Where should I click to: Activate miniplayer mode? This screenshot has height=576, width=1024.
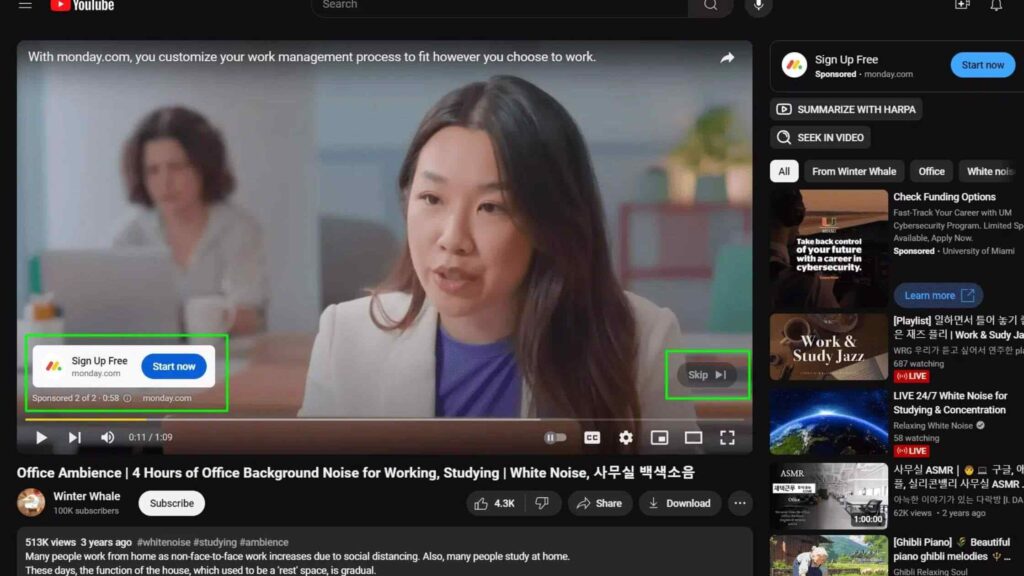click(x=659, y=437)
